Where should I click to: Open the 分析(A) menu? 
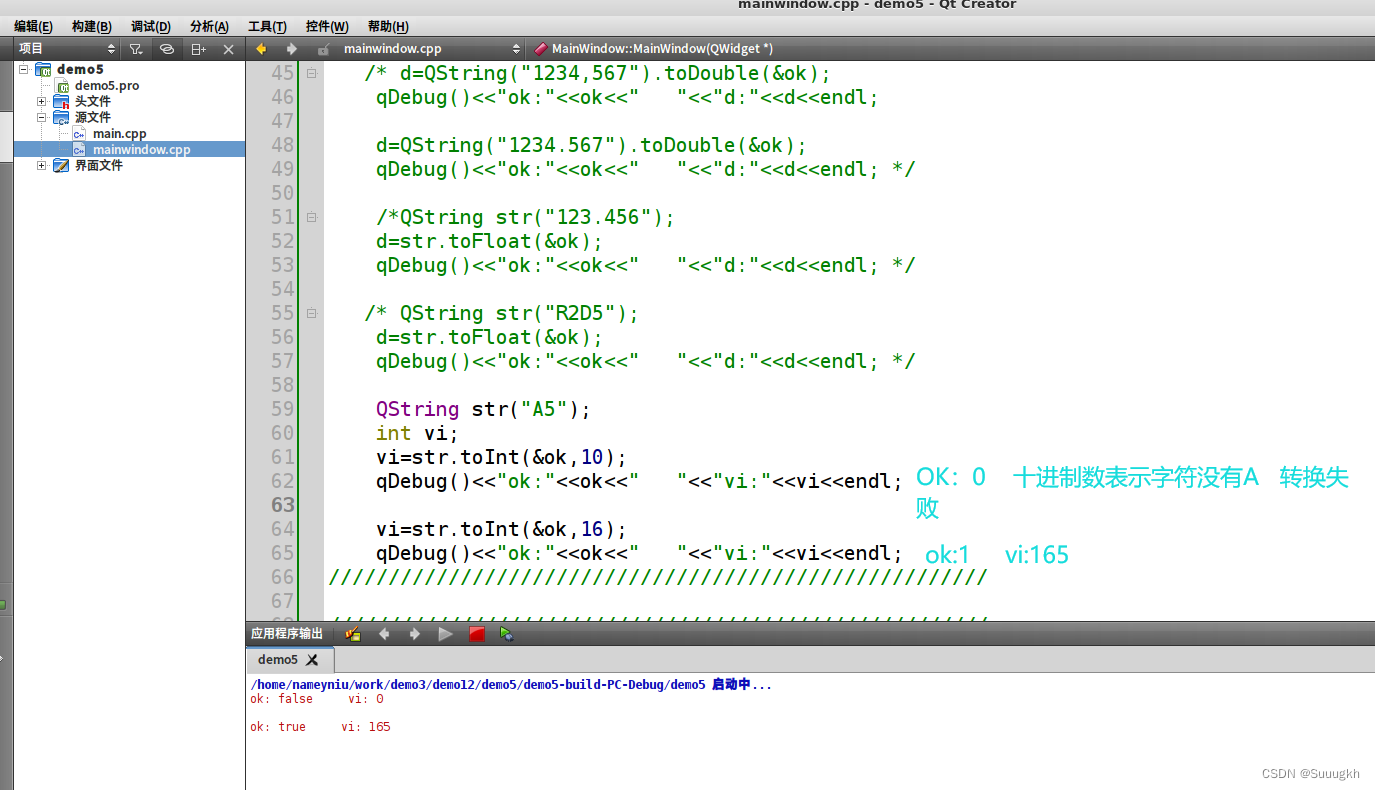point(209,26)
